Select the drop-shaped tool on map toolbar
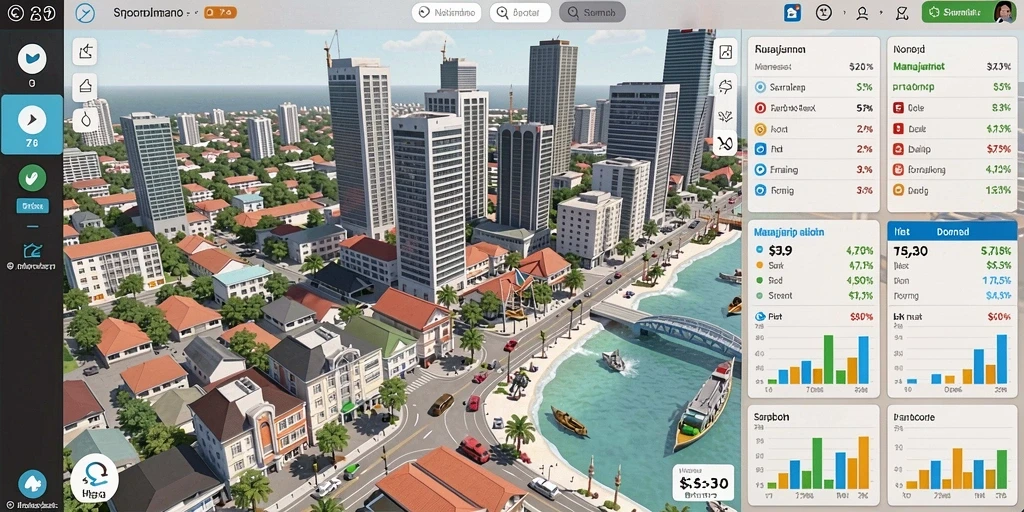The width and height of the screenshot is (1024, 512). point(85,120)
